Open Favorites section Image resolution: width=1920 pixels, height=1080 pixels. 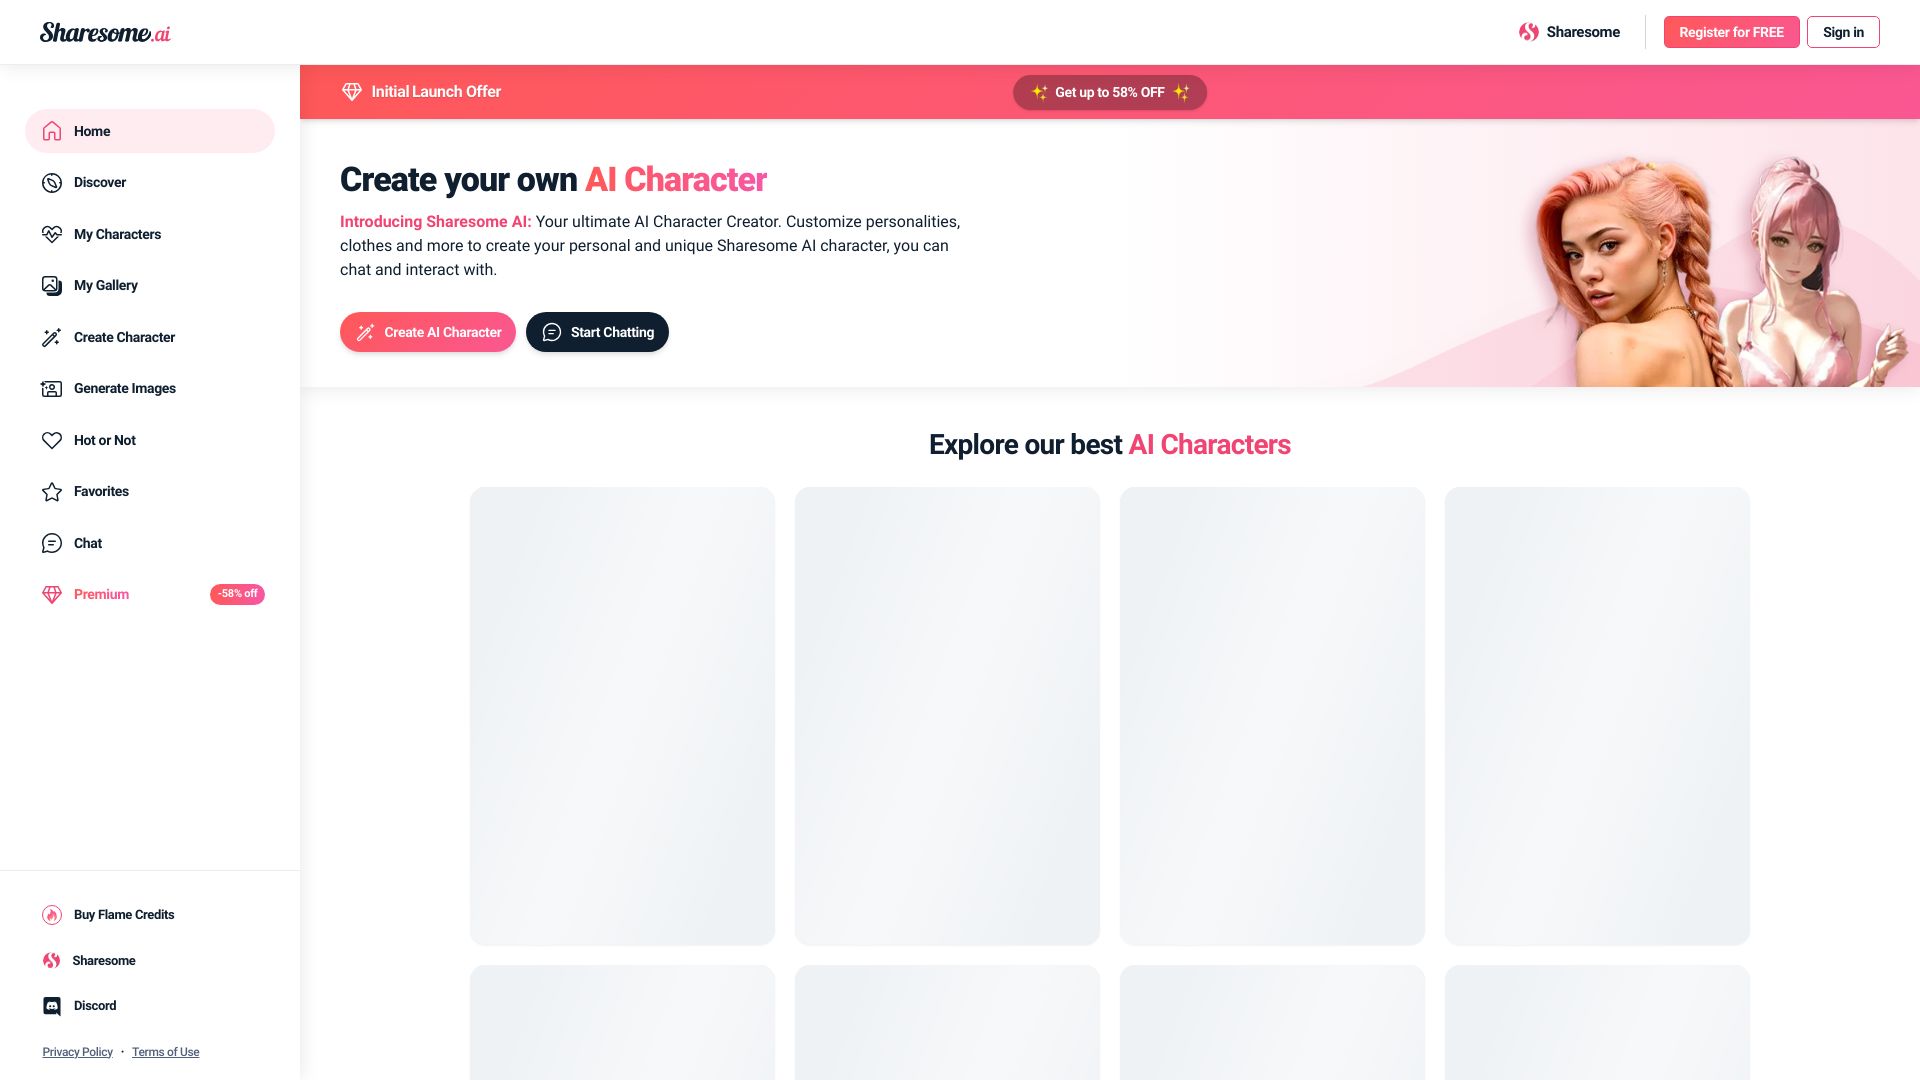(x=102, y=492)
